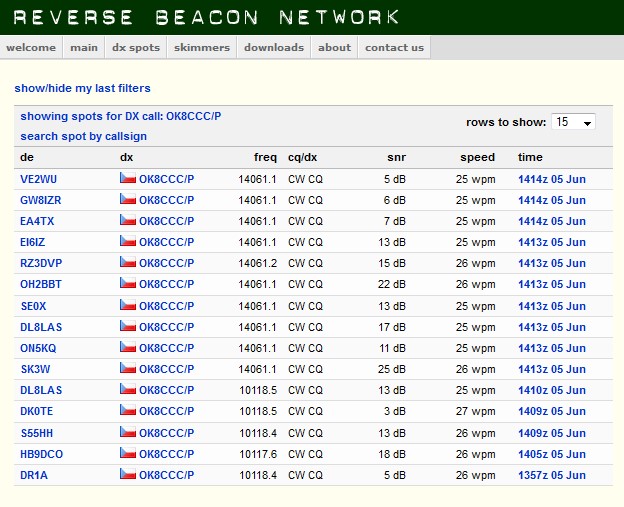Viewport: 624px width, 507px height.
Task: Click the 1405z 05 Jun time link
Action: point(551,454)
